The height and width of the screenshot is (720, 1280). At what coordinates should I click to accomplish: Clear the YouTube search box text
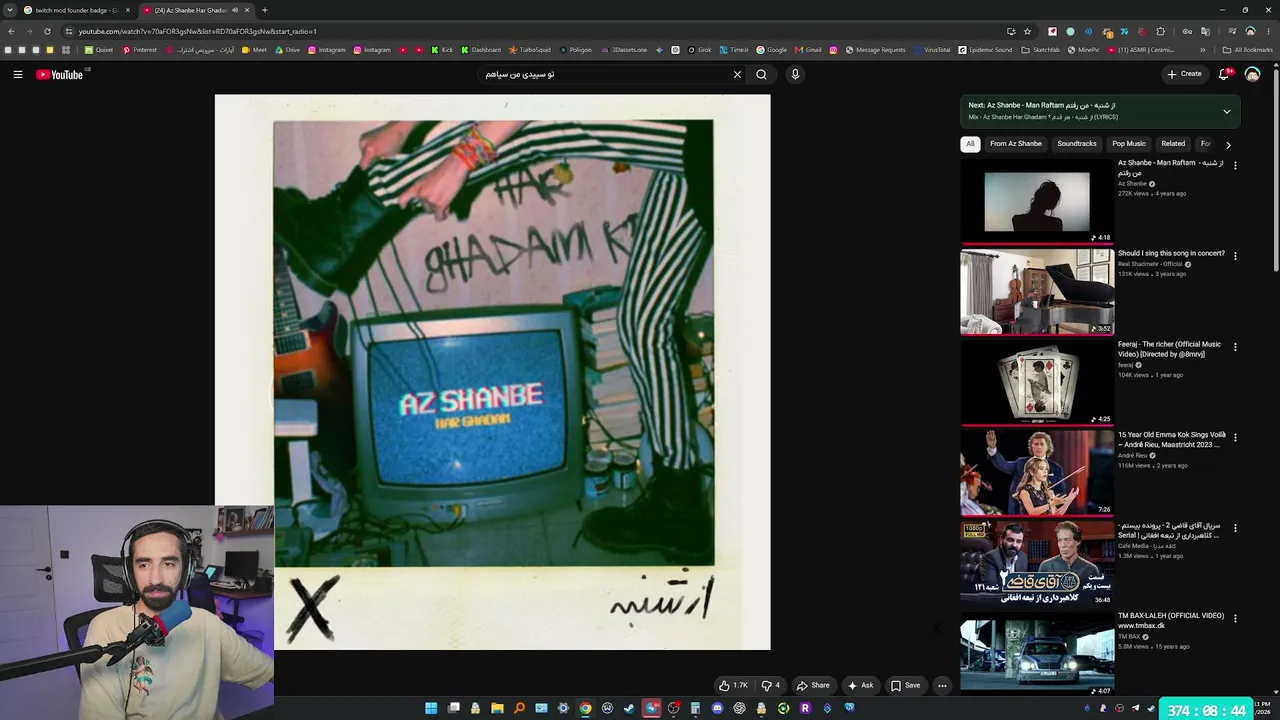(x=737, y=74)
